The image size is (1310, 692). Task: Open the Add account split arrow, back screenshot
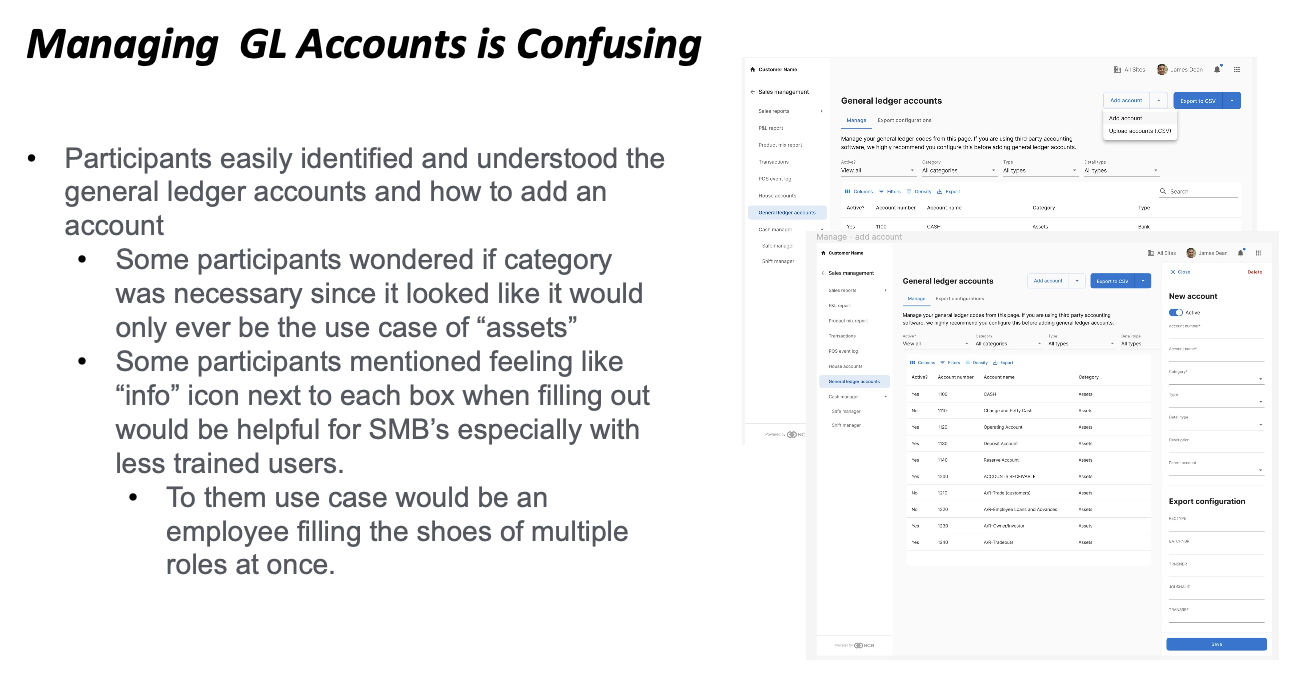tap(1159, 101)
